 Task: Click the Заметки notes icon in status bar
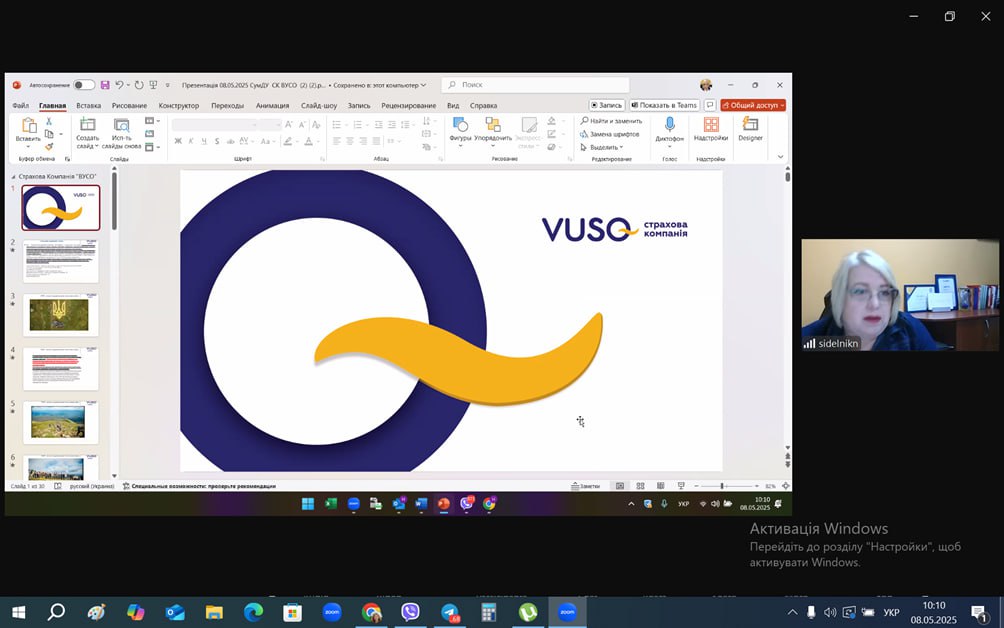coord(585,486)
